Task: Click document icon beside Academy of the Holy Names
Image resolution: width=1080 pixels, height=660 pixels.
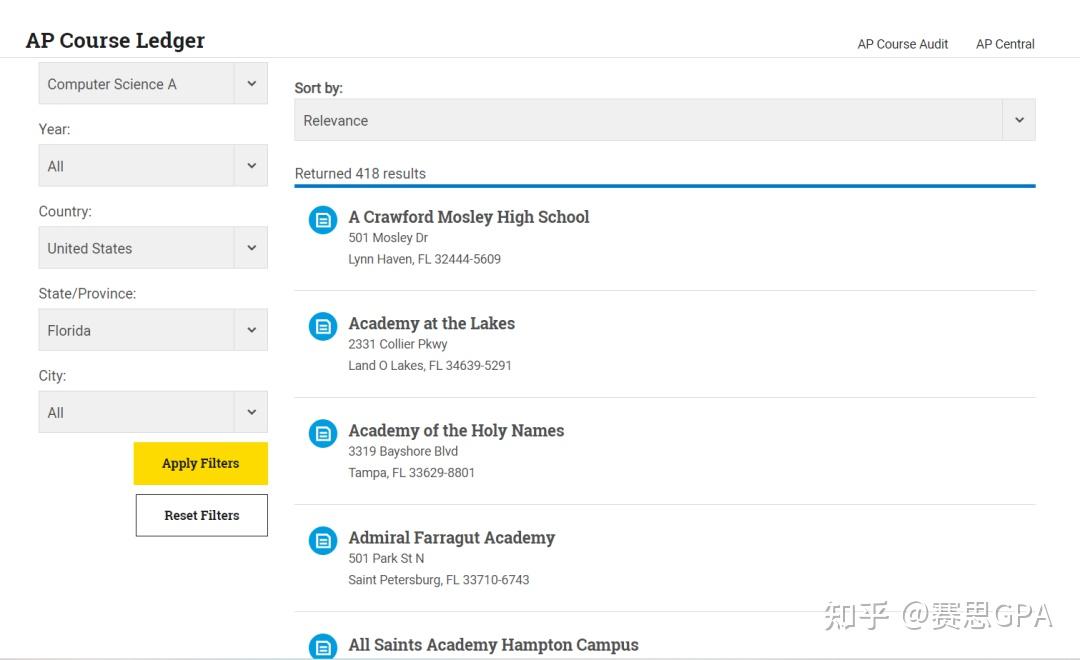Action: pyautogui.click(x=322, y=433)
